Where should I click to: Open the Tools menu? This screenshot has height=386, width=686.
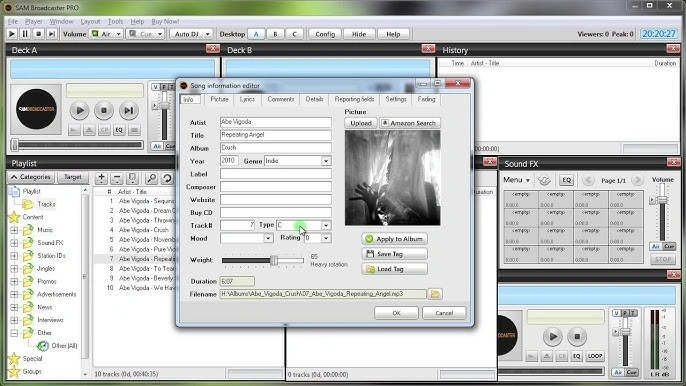(x=115, y=21)
